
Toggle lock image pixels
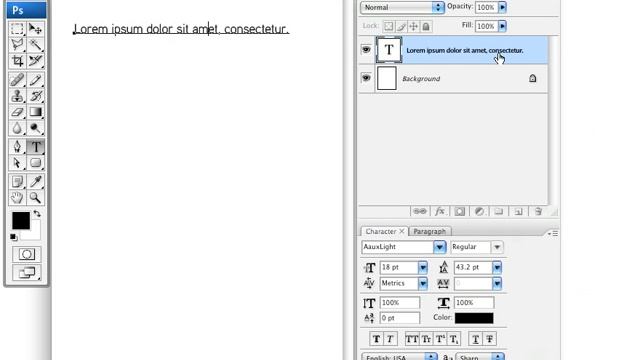401,27
